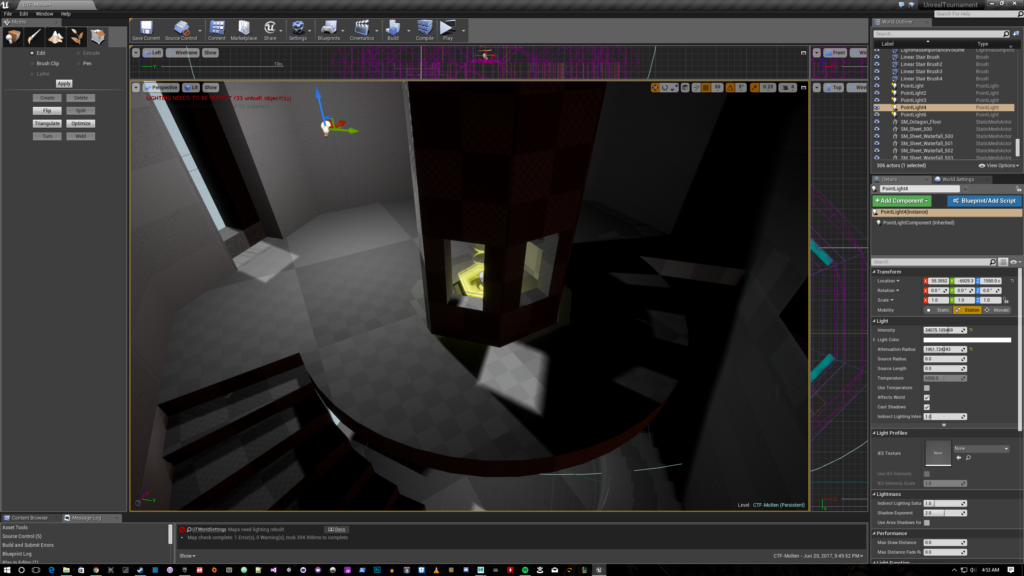Screen dimensions: 1024x576
Task: Click the lock icon in Details panel
Action: [1018, 189]
